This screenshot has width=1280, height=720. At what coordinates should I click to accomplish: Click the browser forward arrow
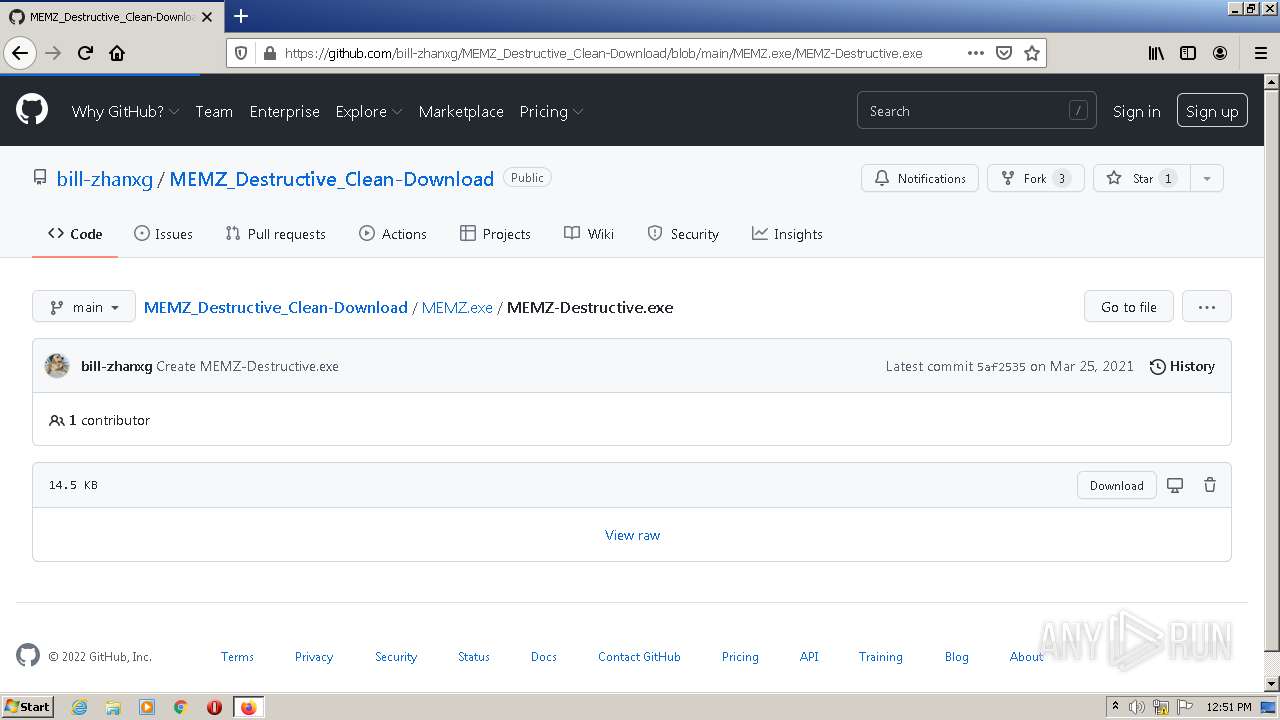[x=53, y=53]
